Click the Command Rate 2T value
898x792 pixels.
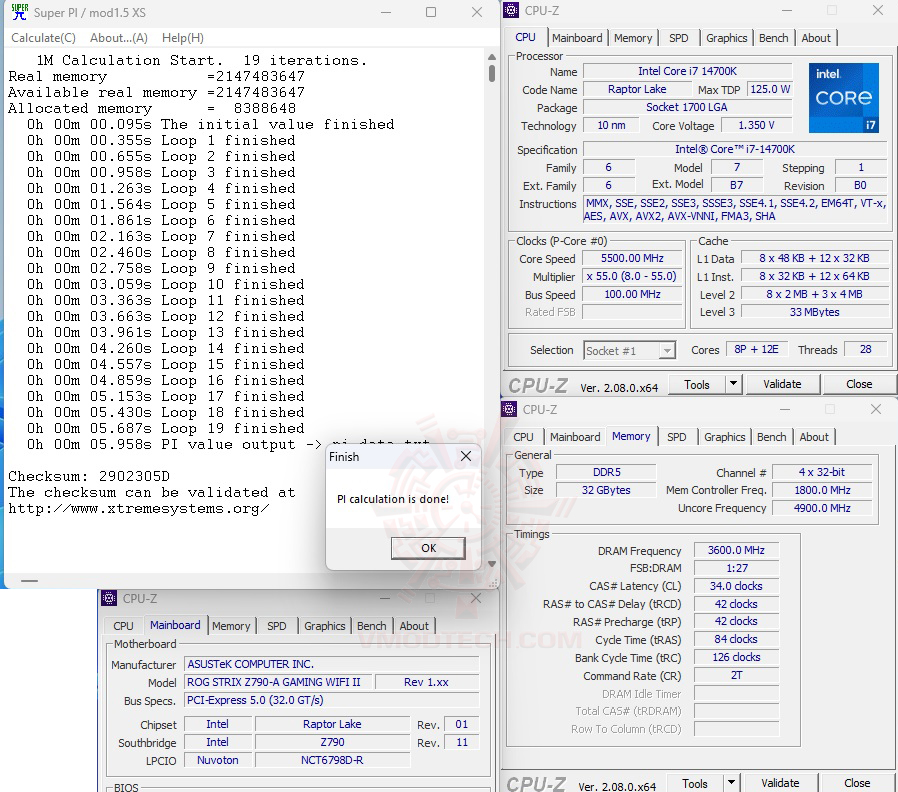pyautogui.click(x=736, y=675)
